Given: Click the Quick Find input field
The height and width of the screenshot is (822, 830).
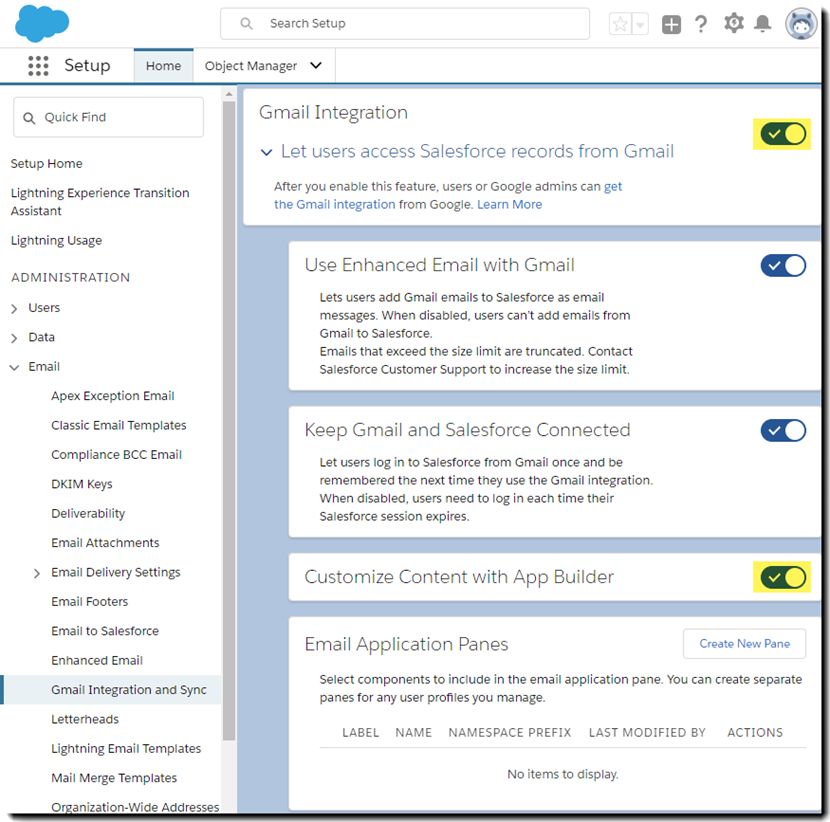Looking at the screenshot, I should [109, 117].
